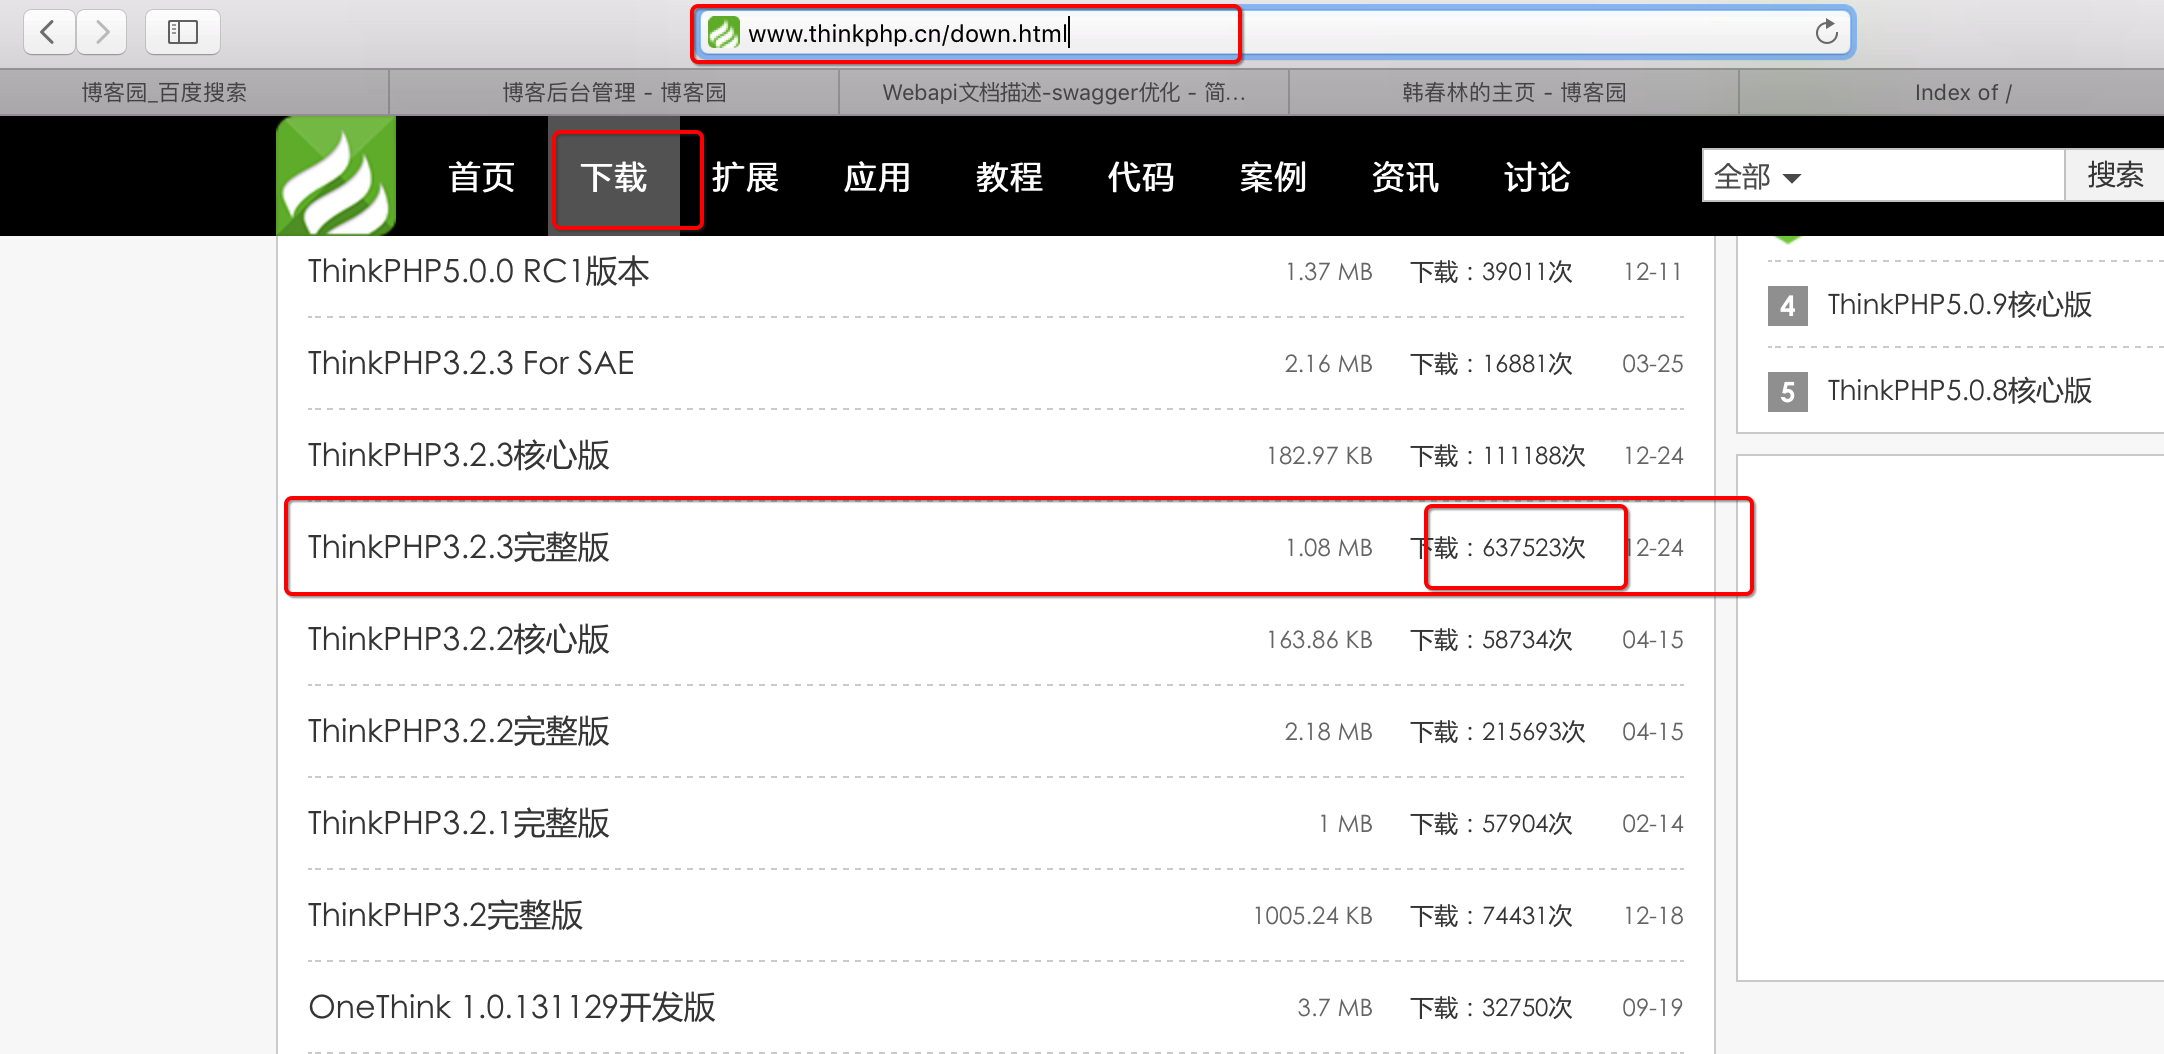Click date 12-18 in ThinkPHP3.2完整版 row

pyautogui.click(x=1653, y=915)
